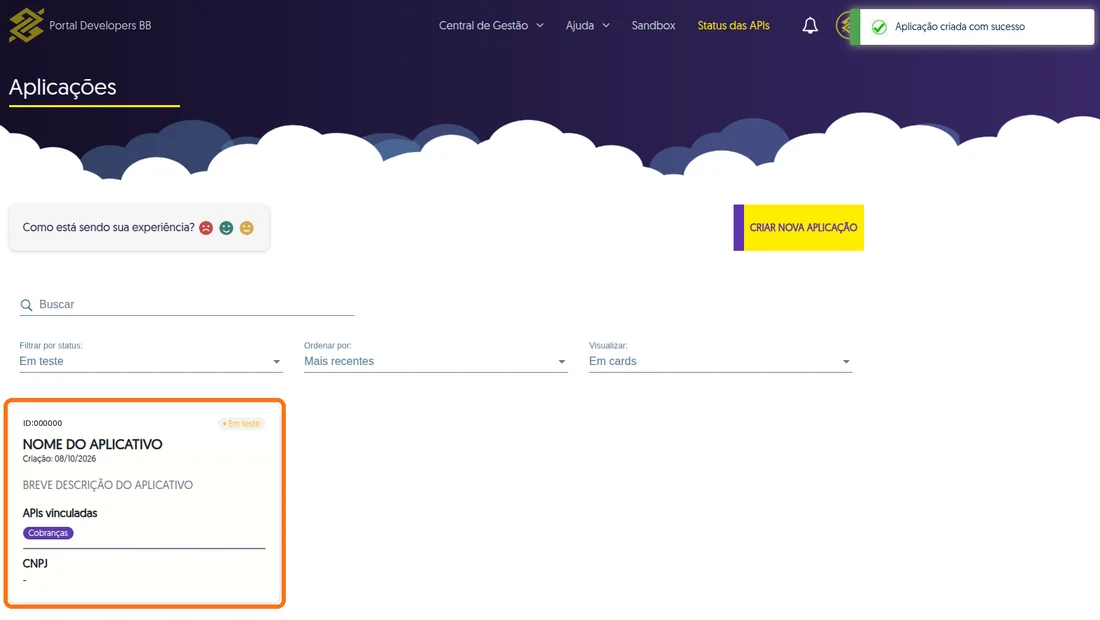Image resolution: width=1100 pixels, height=620 pixels.
Task: Click the Buscar search field
Action: coord(187,304)
